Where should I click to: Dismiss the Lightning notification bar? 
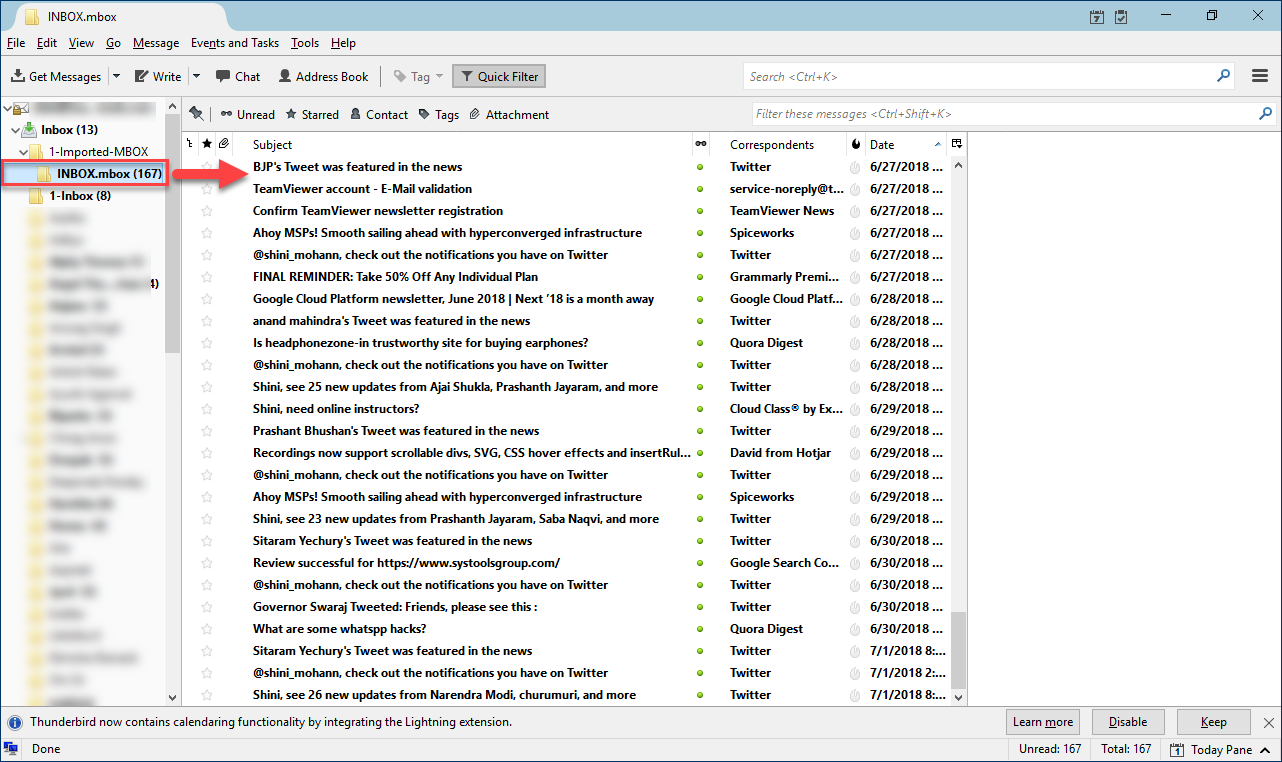point(1269,721)
